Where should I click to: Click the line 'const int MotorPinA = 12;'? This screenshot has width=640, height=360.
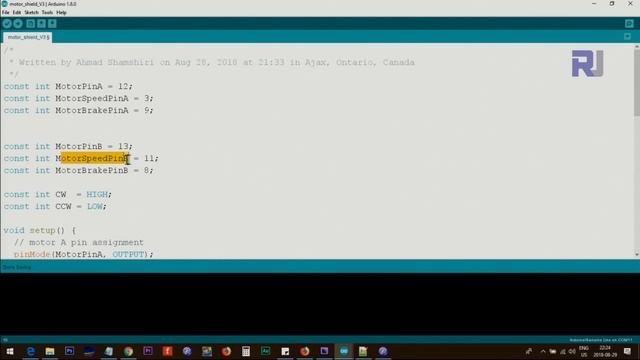69,87
